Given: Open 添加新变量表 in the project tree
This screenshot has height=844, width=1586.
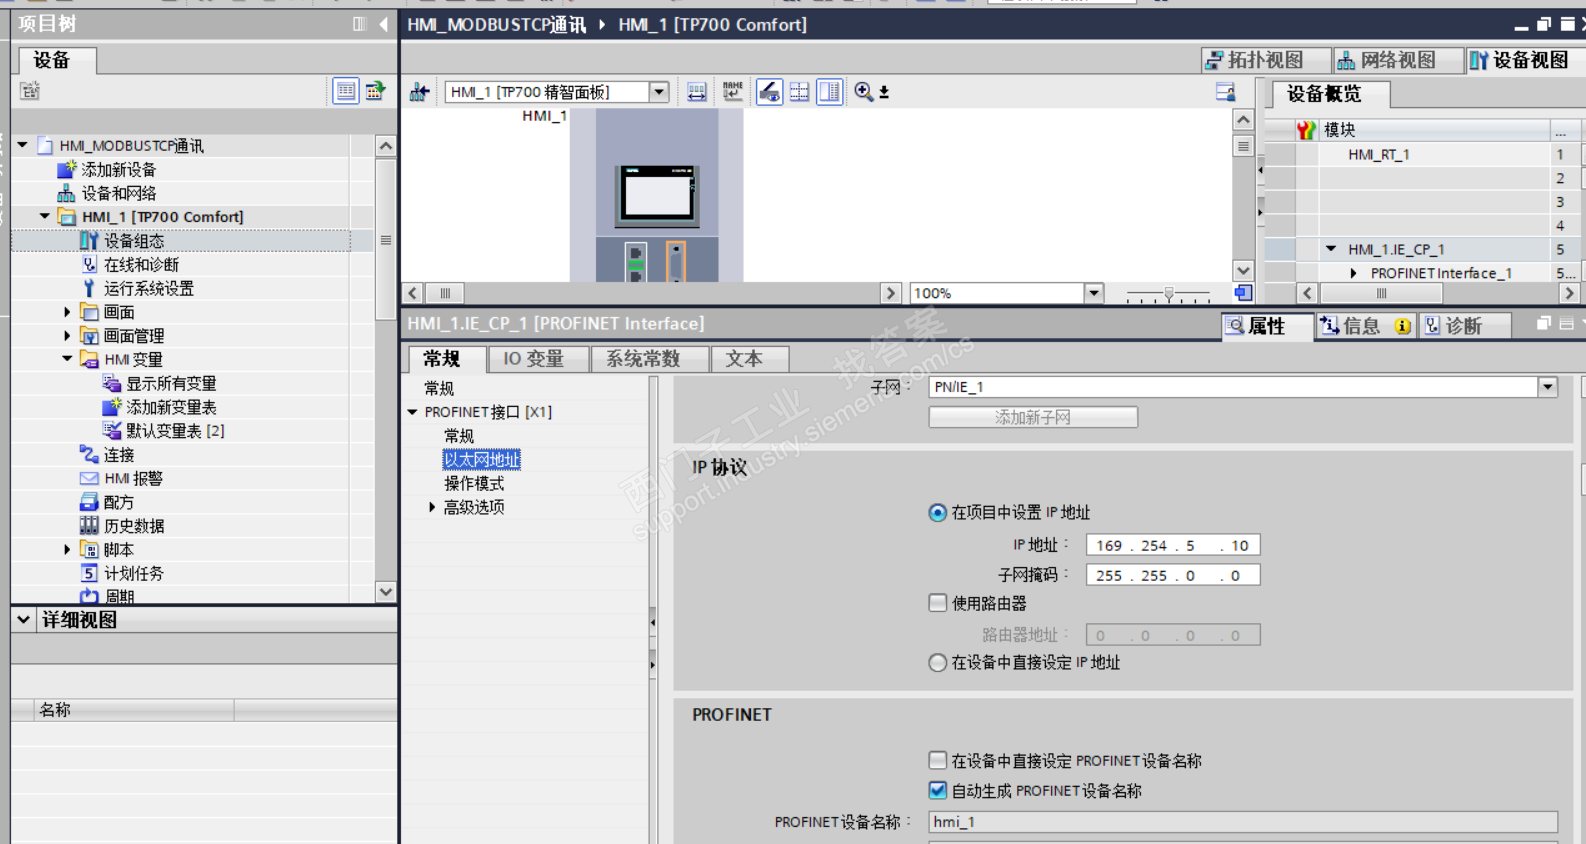Looking at the screenshot, I should coord(171,408).
